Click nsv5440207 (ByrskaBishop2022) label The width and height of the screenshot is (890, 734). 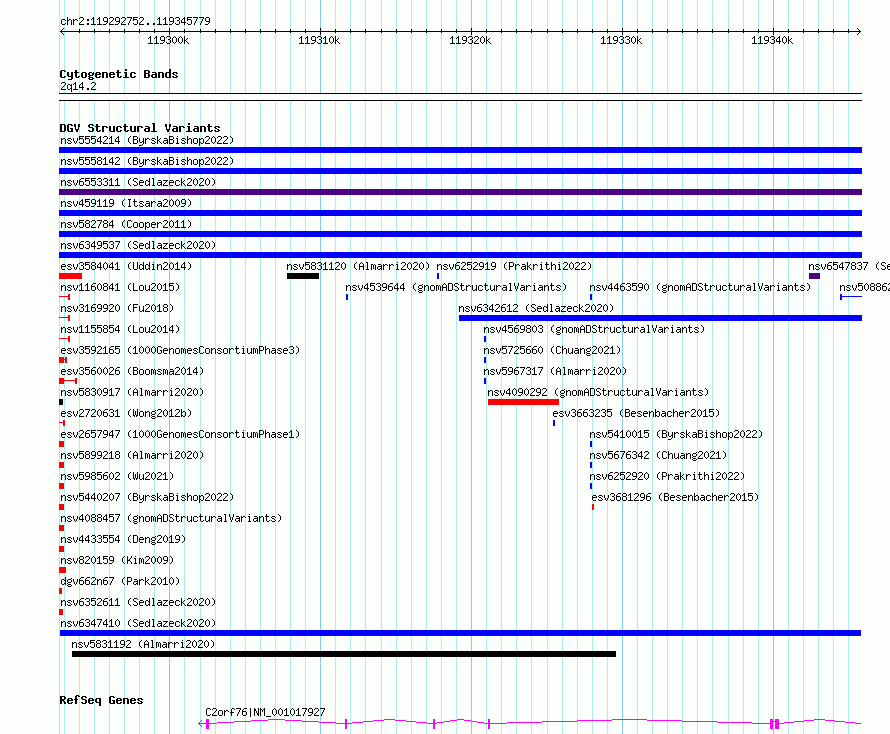(x=147, y=497)
